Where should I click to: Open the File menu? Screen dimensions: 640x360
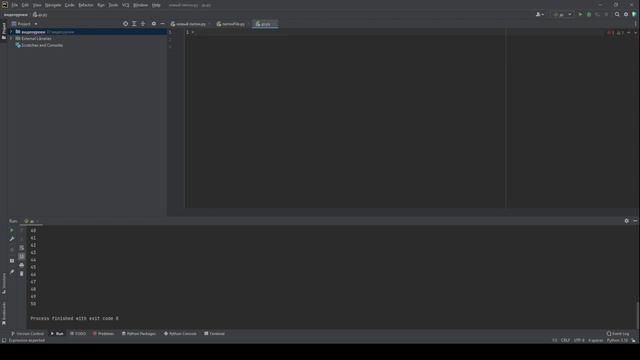[15, 5]
